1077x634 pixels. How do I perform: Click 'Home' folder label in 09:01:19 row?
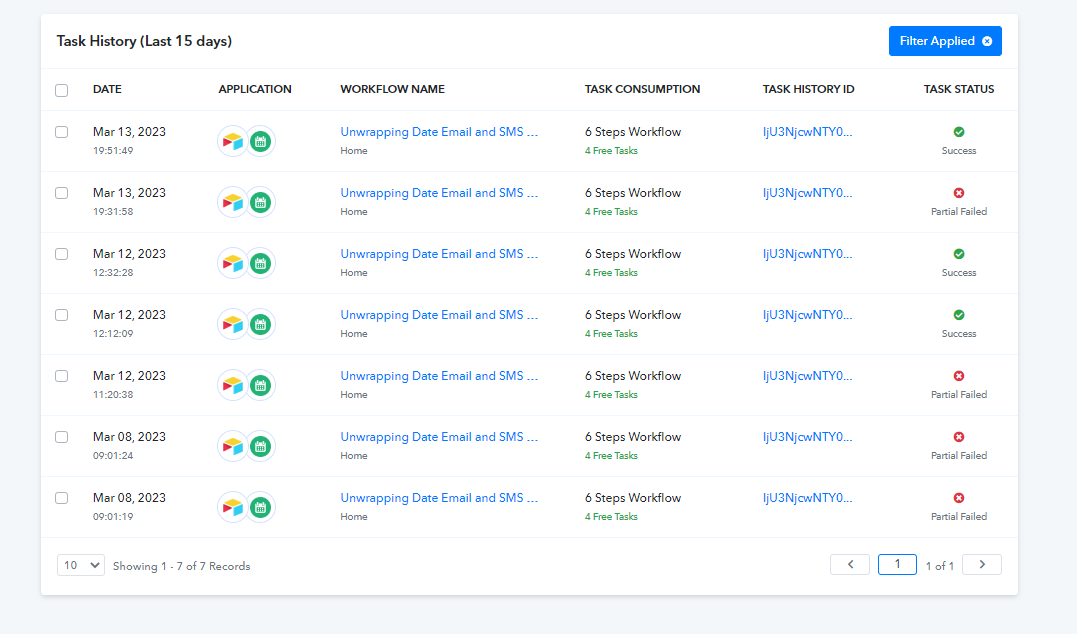tap(354, 517)
